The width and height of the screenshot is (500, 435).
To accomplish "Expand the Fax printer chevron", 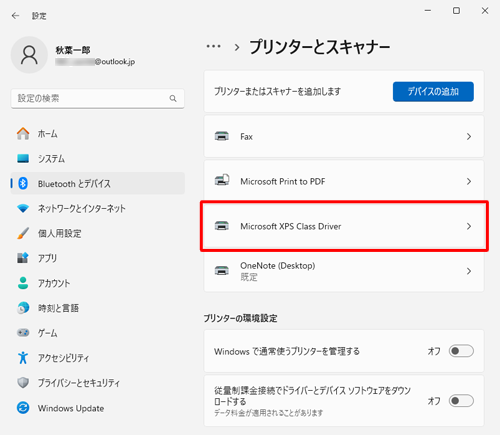I will pyautogui.click(x=469, y=137).
